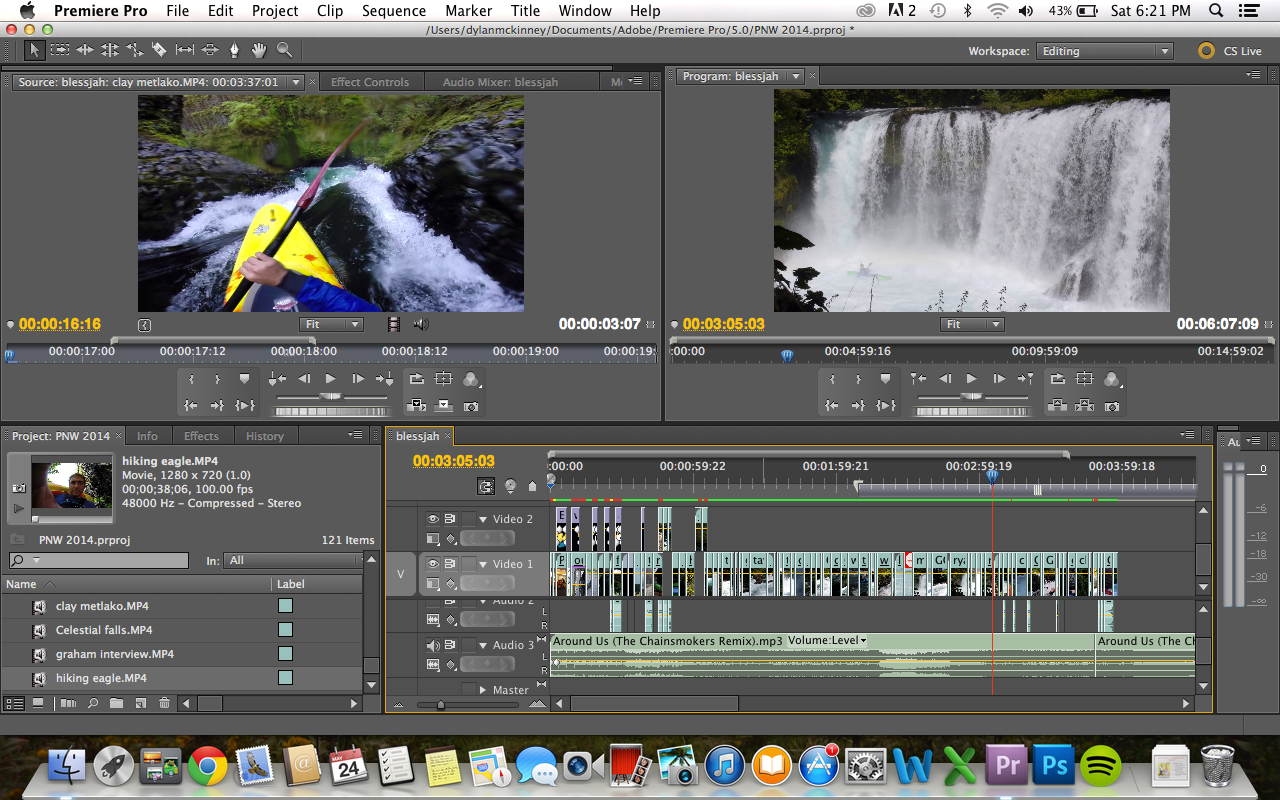Click timeline zoom slider handle
This screenshot has width=1280, height=800.
click(440, 705)
